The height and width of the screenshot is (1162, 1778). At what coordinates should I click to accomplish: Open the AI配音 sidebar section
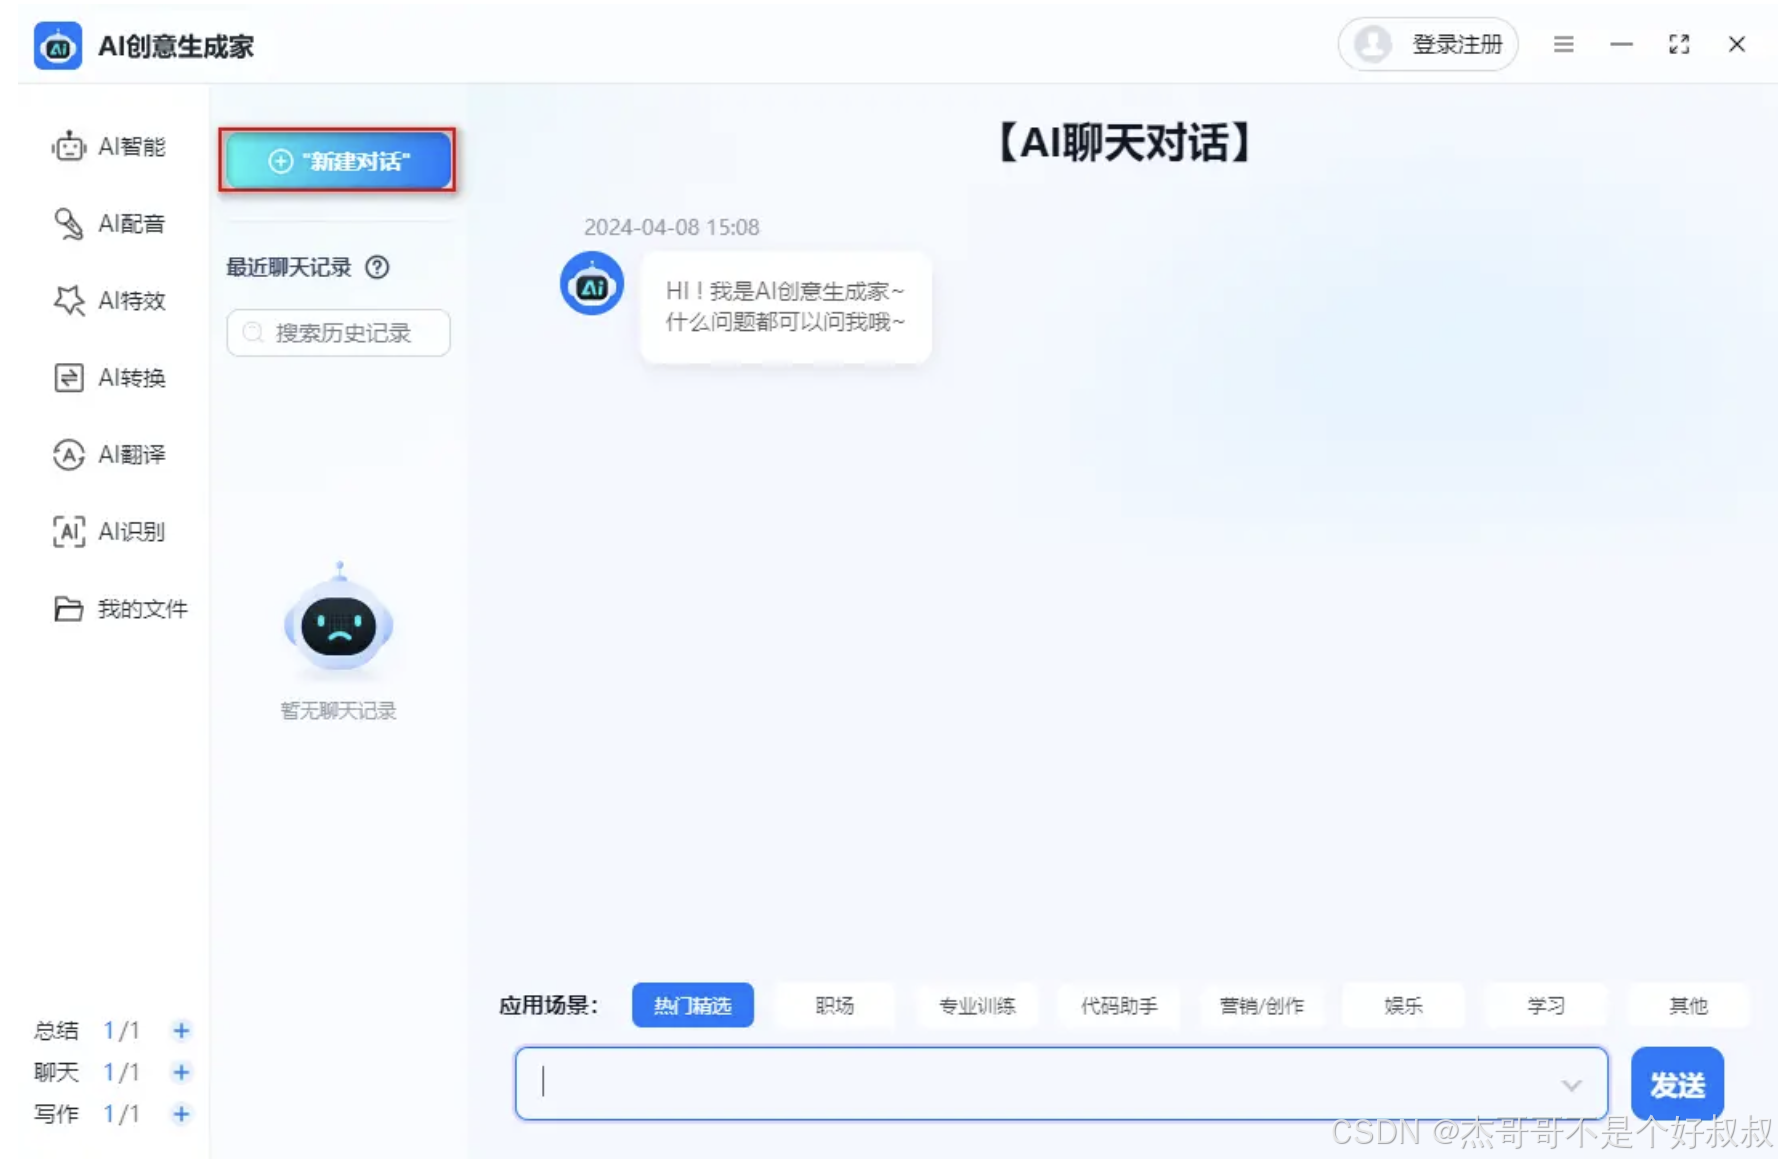pyautogui.click(x=109, y=224)
